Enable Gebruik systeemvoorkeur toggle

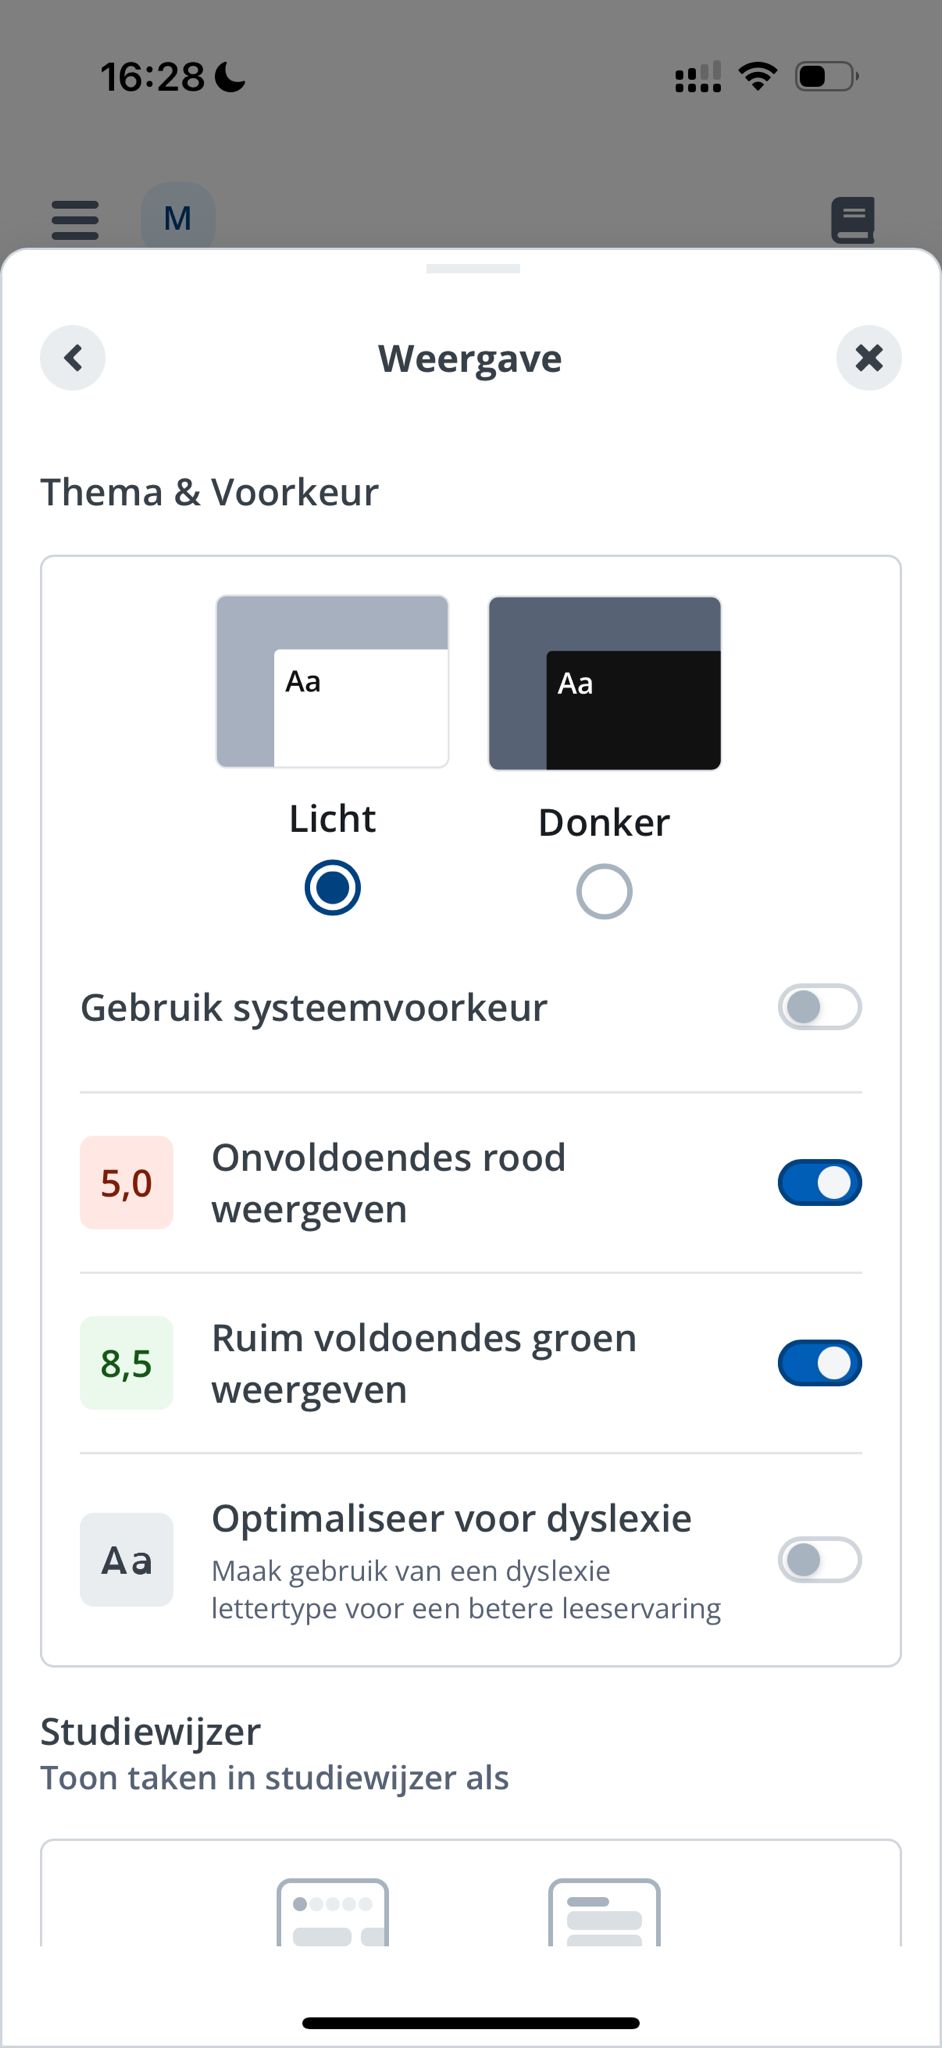819,1007
